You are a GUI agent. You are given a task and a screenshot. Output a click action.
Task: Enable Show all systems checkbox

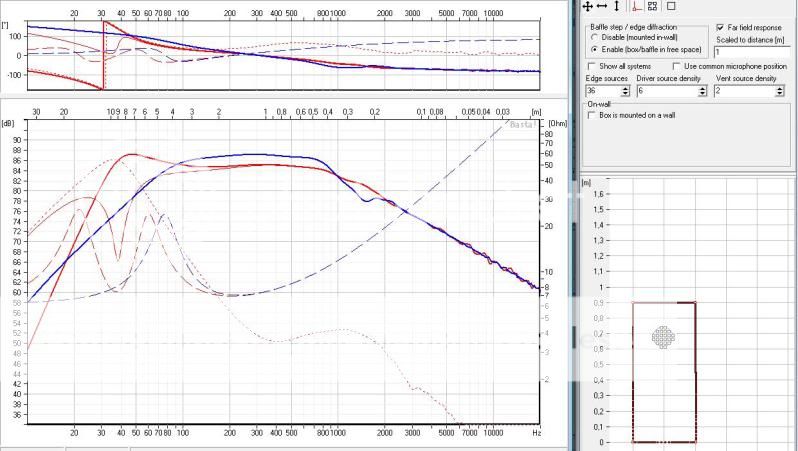(591, 66)
